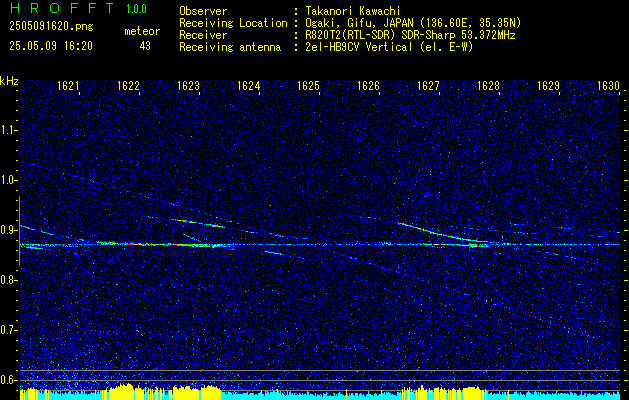Click the 1628 time axis marker
The height and width of the screenshot is (400, 629).
(x=488, y=86)
